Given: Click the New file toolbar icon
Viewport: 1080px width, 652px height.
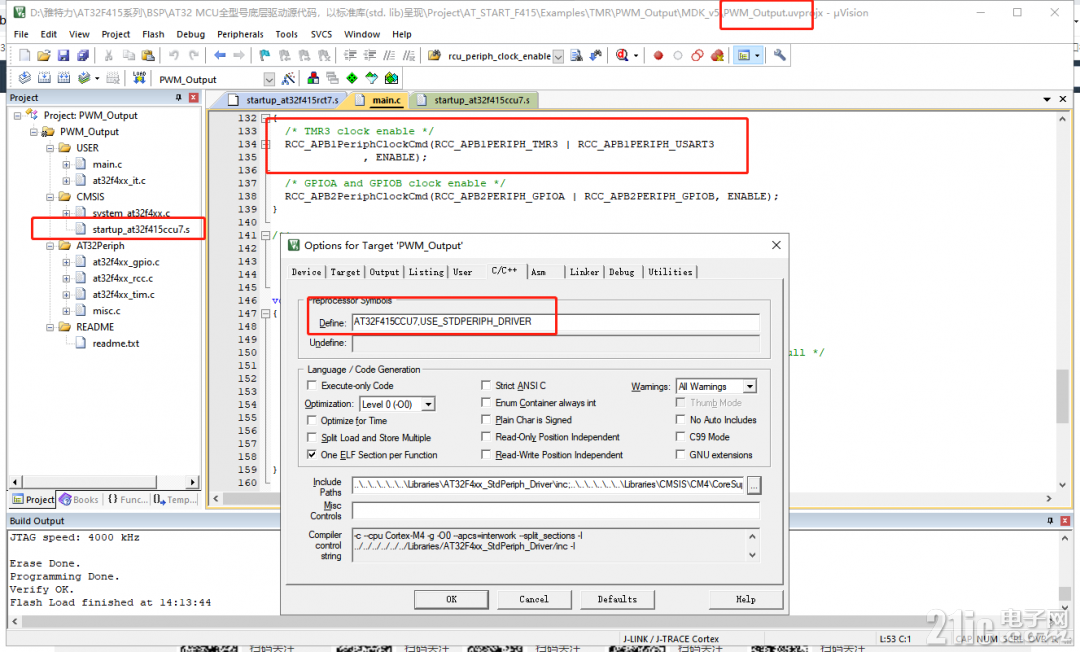Looking at the screenshot, I should click(25, 56).
